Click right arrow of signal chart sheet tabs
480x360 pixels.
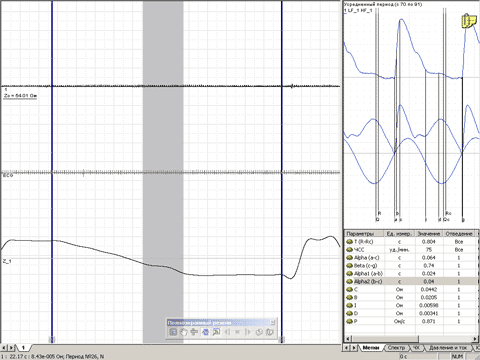click(11, 348)
